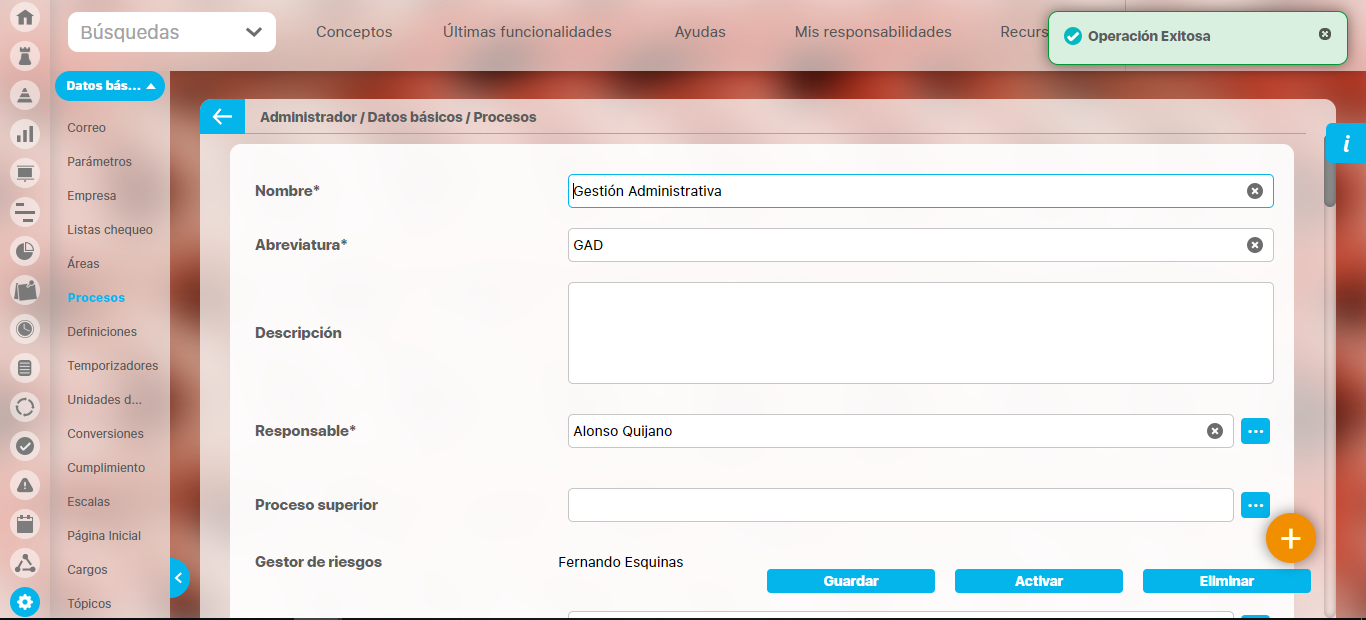This screenshot has height=620, width=1366.
Task: Open the home icon in sidebar
Action: pos(25,16)
